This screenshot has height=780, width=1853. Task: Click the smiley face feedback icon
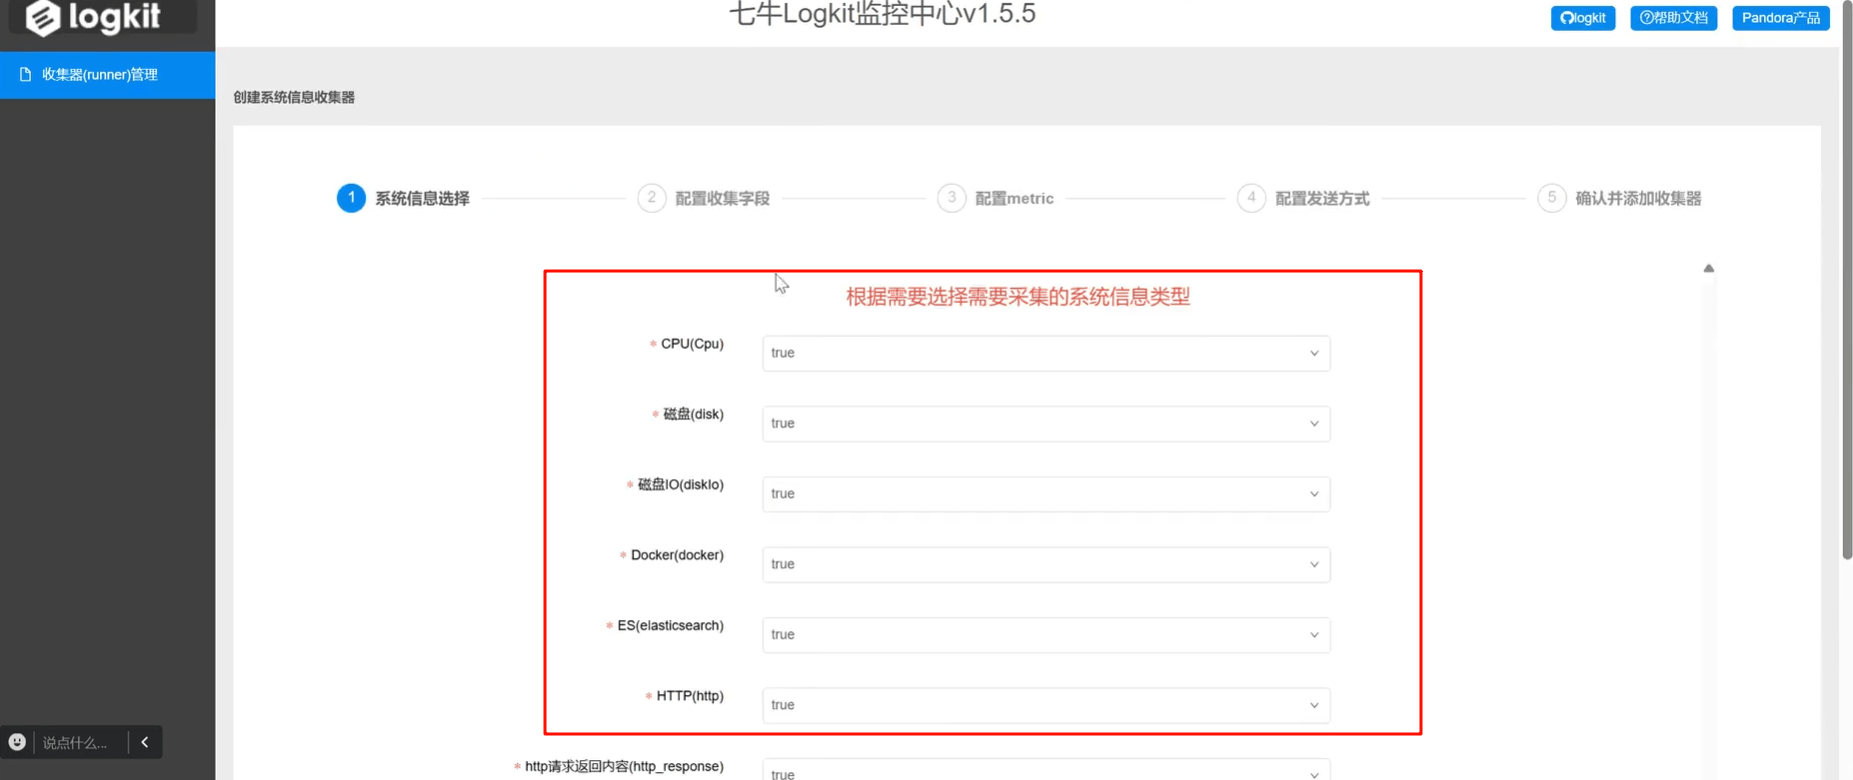[x=17, y=742]
